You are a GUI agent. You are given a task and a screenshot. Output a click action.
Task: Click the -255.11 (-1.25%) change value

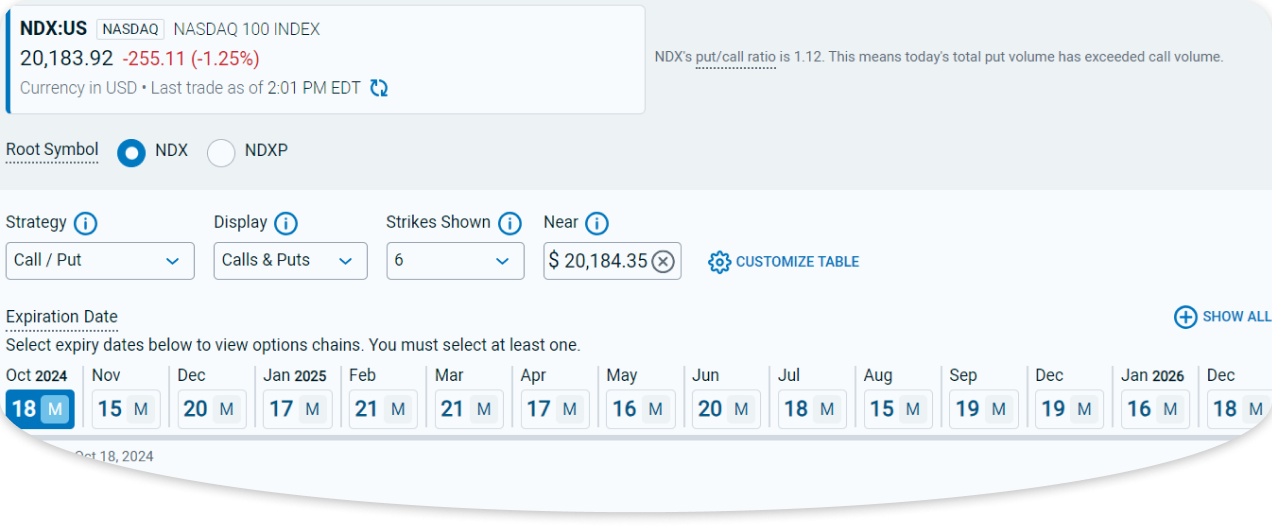coord(191,59)
